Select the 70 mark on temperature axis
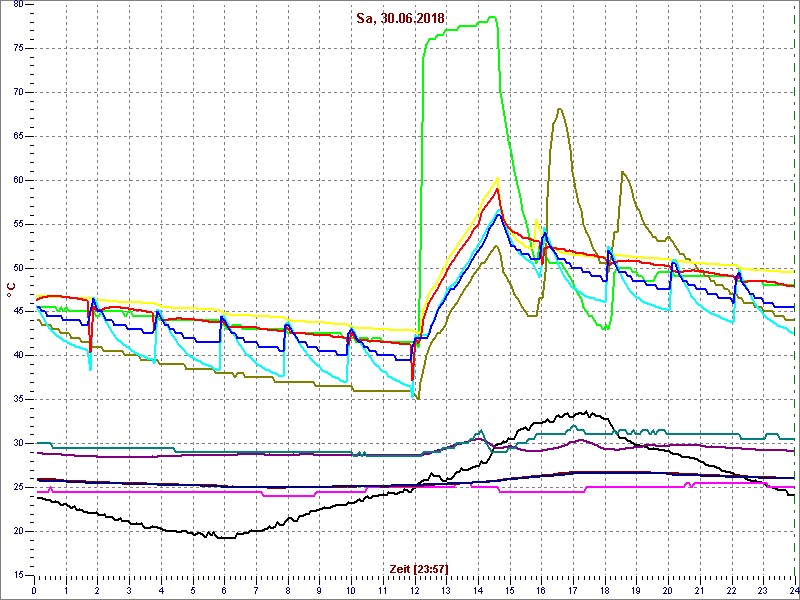This screenshot has height=600, width=800. click(x=17, y=92)
